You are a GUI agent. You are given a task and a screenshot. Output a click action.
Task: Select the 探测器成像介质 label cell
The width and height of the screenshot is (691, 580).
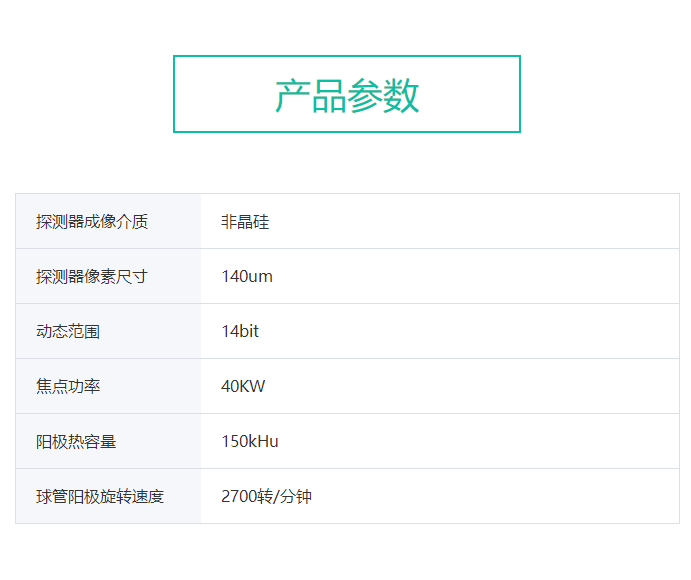[x=108, y=221]
